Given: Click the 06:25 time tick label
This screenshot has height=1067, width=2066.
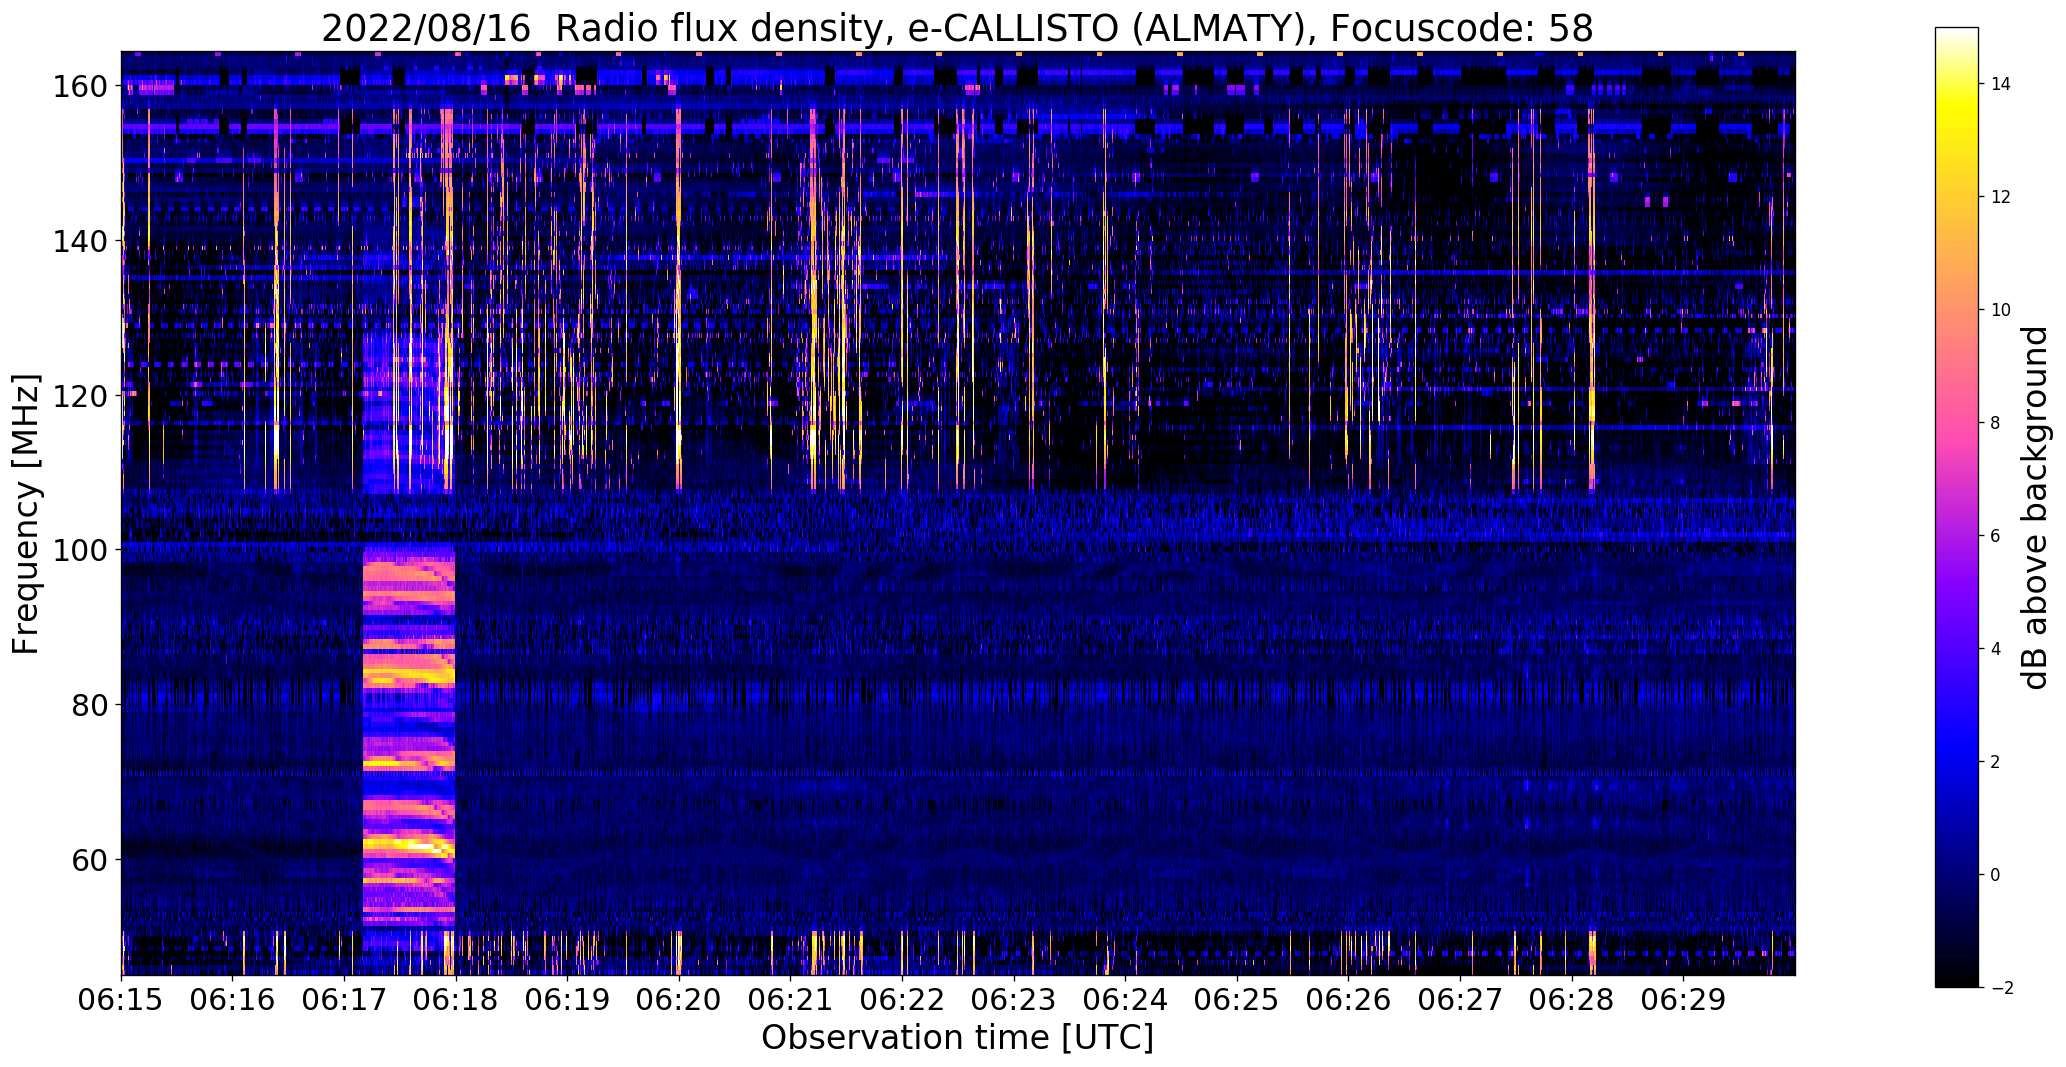Looking at the screenshot, I should 1237,1000.
